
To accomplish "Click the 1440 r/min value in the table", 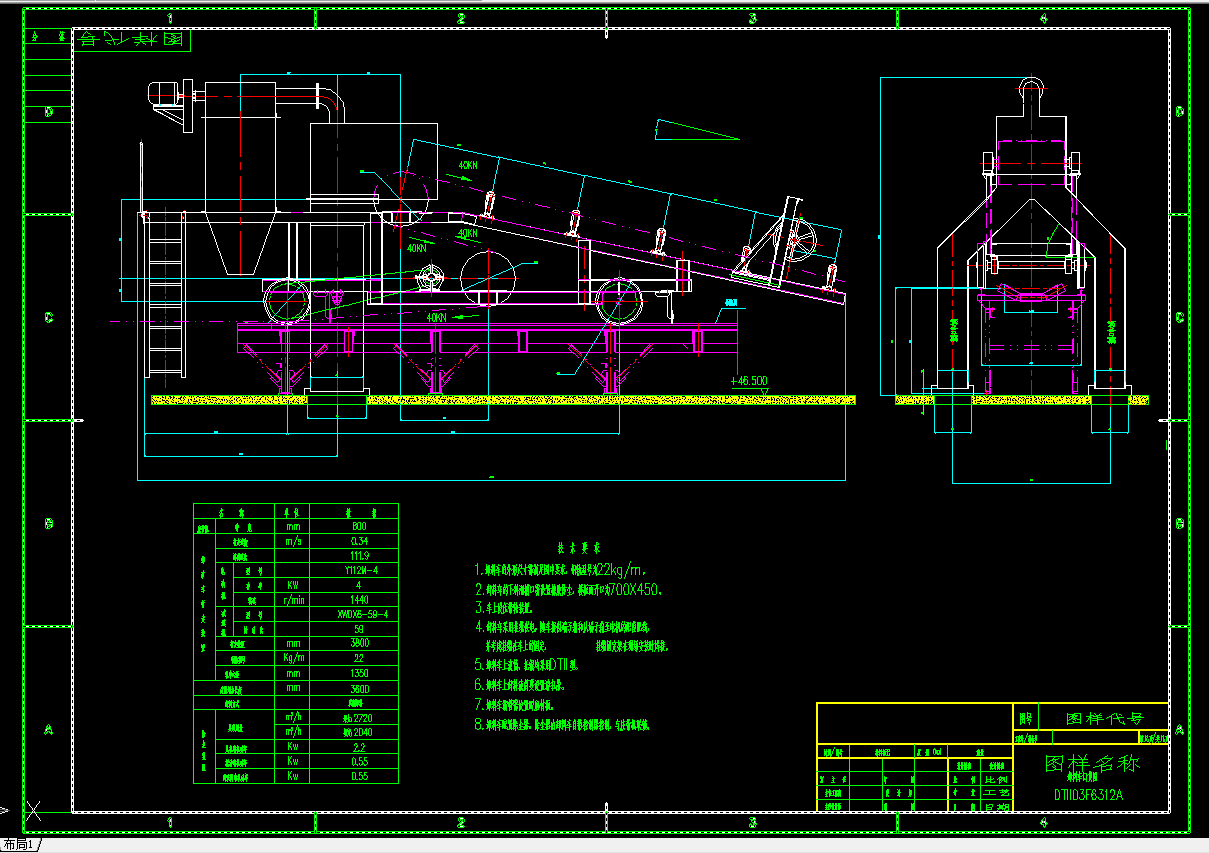I will point(358,600).
